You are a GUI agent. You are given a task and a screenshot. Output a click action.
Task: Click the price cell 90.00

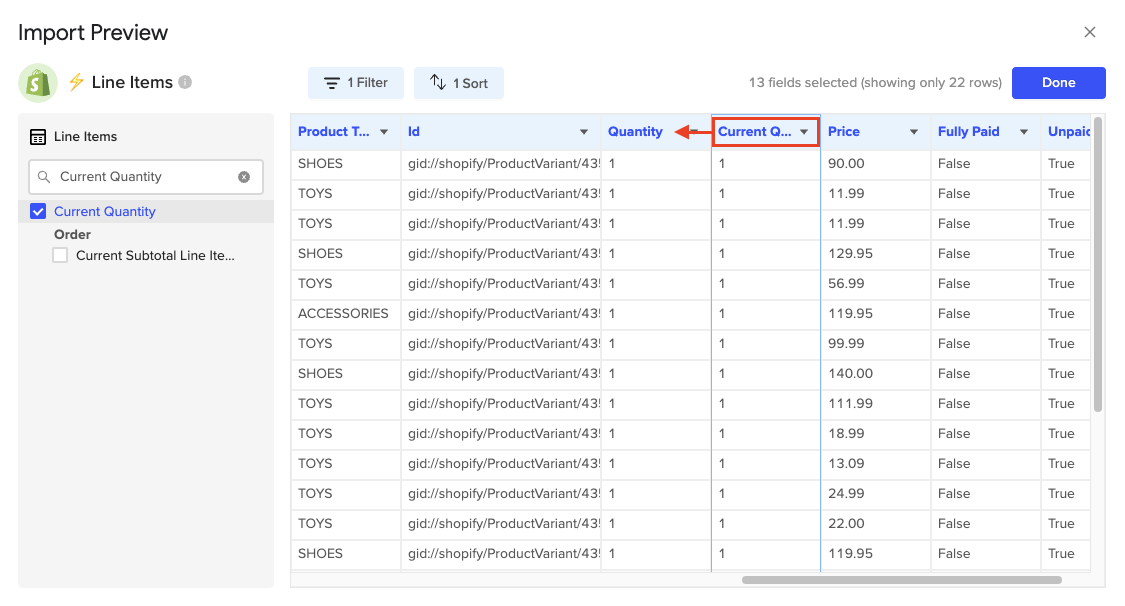pos(875,164)
